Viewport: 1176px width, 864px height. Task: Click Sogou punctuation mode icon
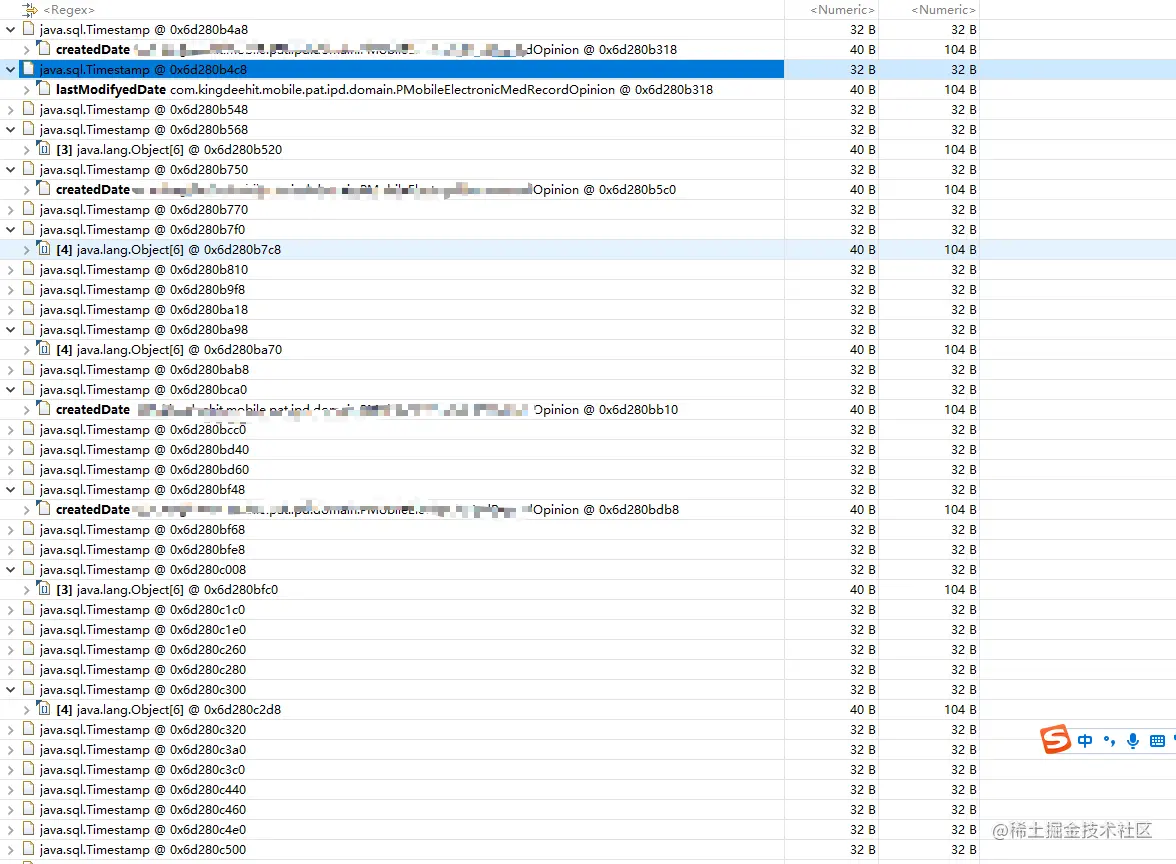[x=1109, y=741]
